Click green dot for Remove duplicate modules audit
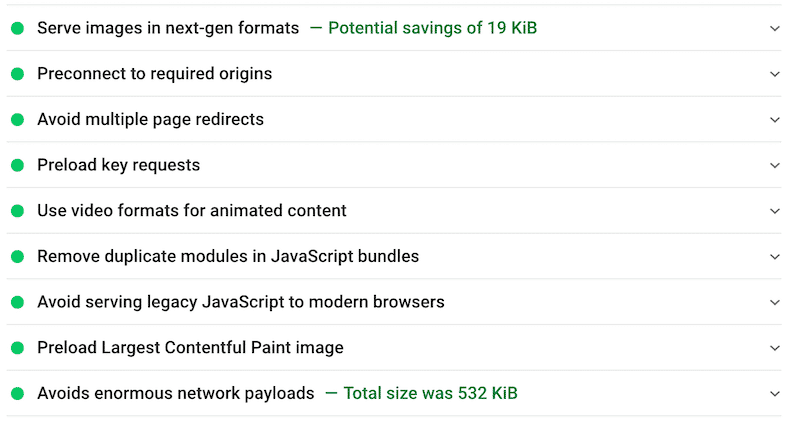Image resolution: width=800 pixels, height=424 pixels. point(17,257)
